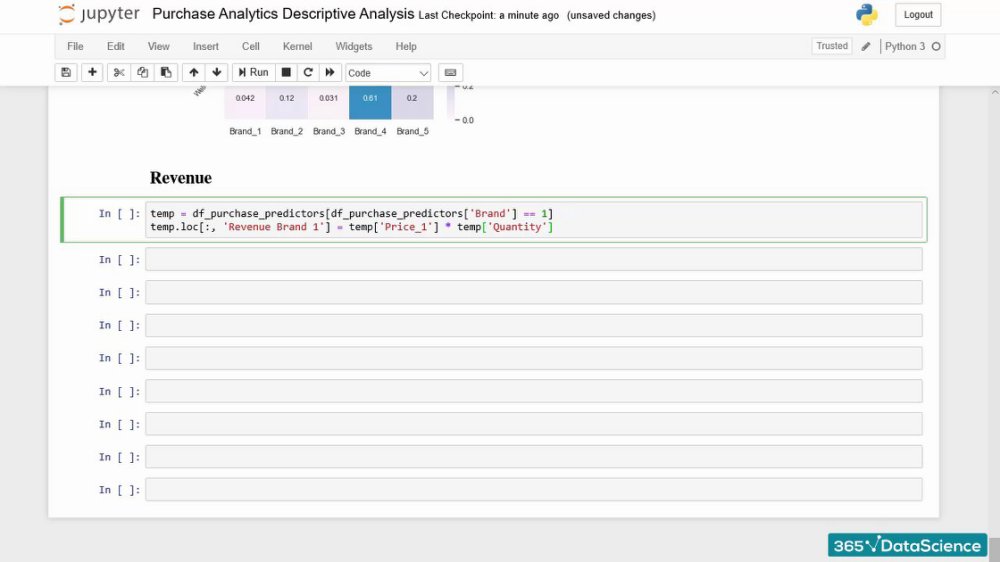Interrupt the kernel stop icon

coord(286,73)
